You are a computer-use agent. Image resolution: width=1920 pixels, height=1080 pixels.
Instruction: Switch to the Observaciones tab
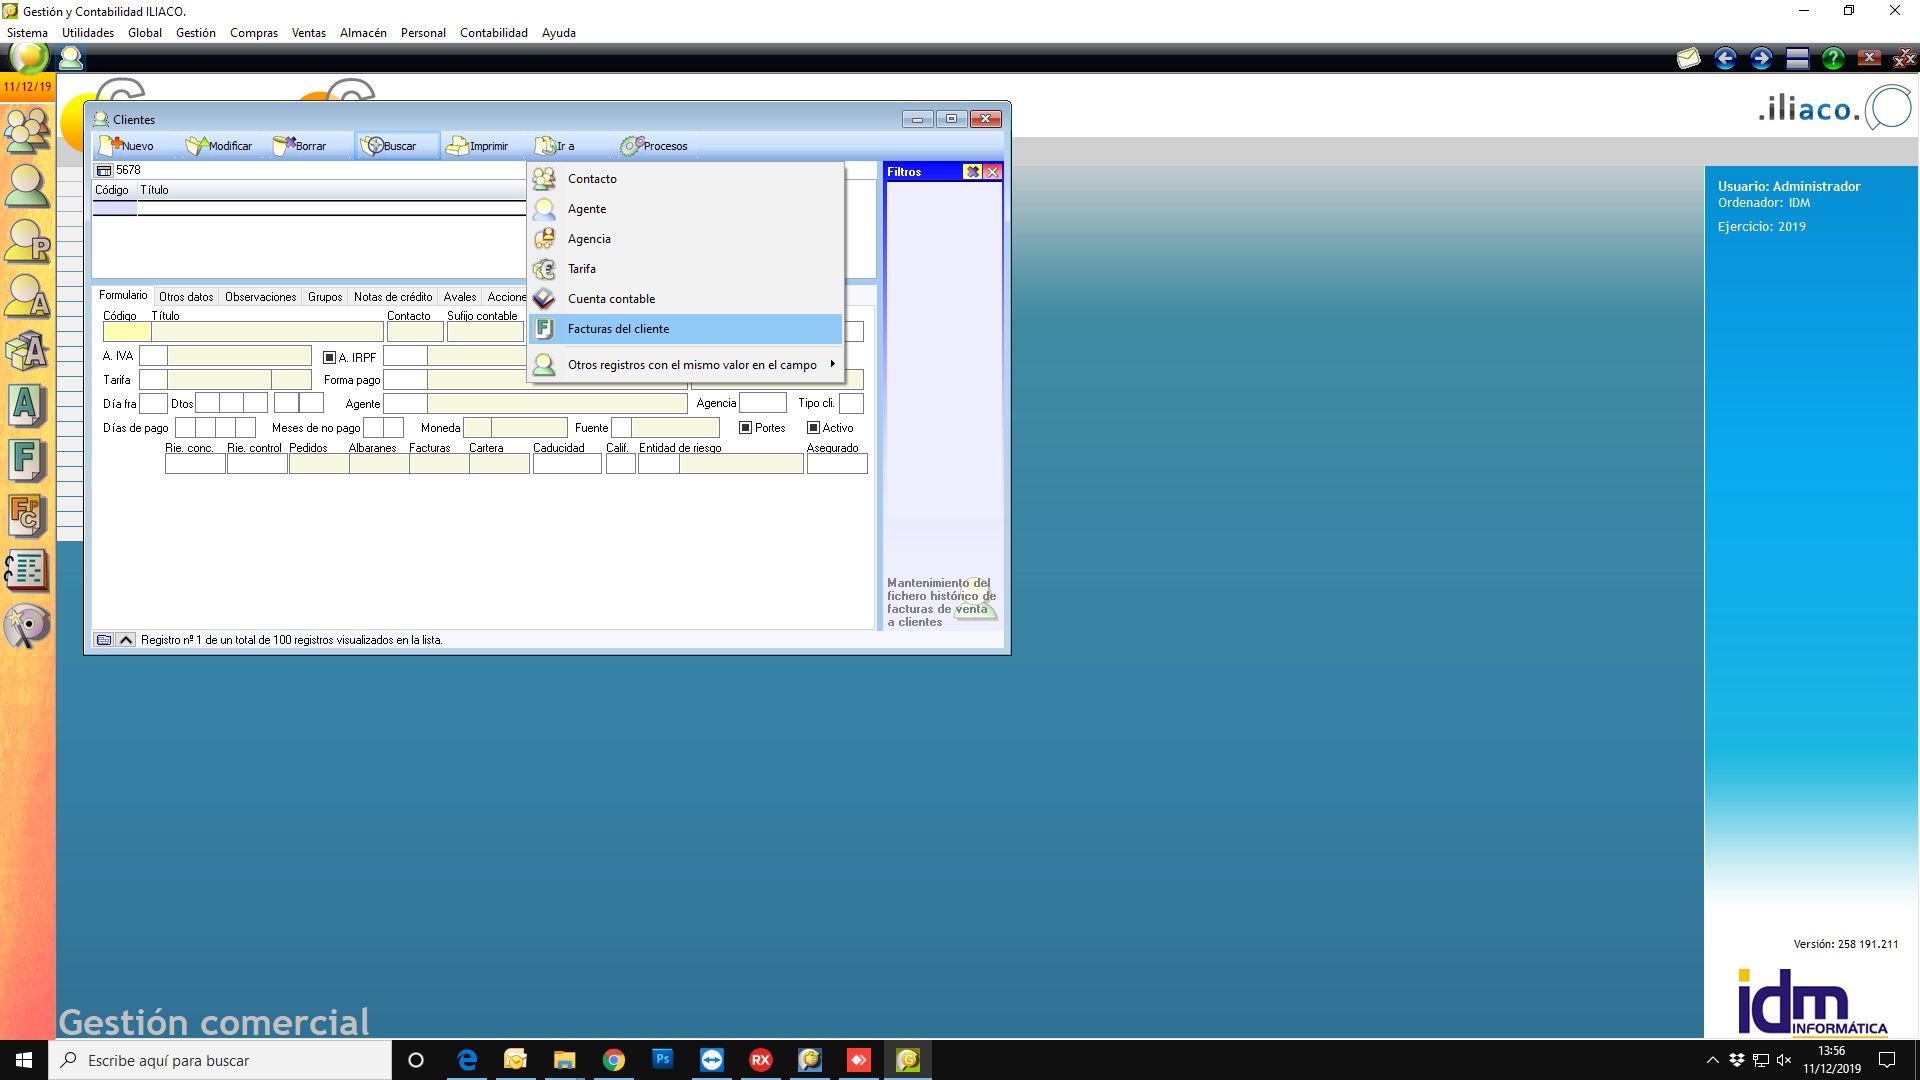point(261,297)
